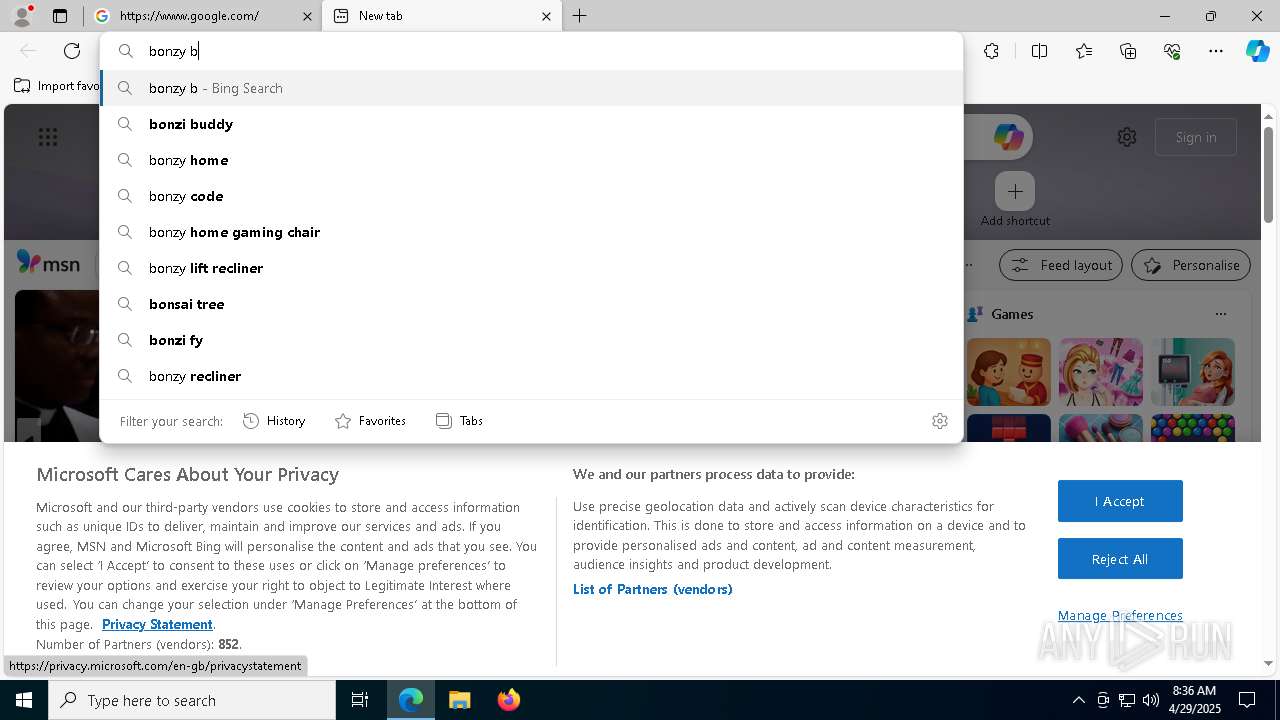
Task: Open the Privacy Statement link
Action: [157, 624]
